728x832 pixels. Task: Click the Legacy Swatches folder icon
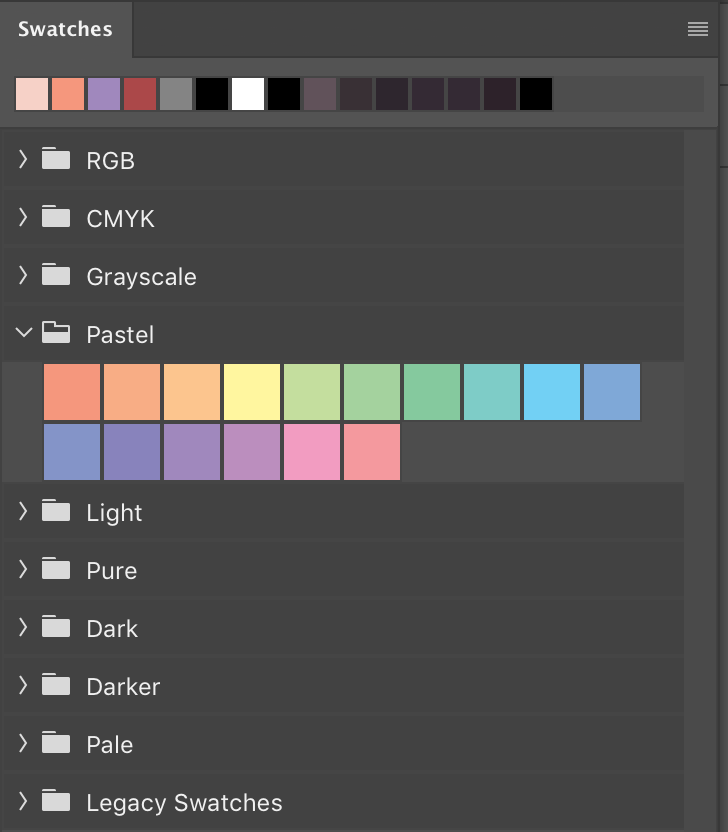point(53,801)
